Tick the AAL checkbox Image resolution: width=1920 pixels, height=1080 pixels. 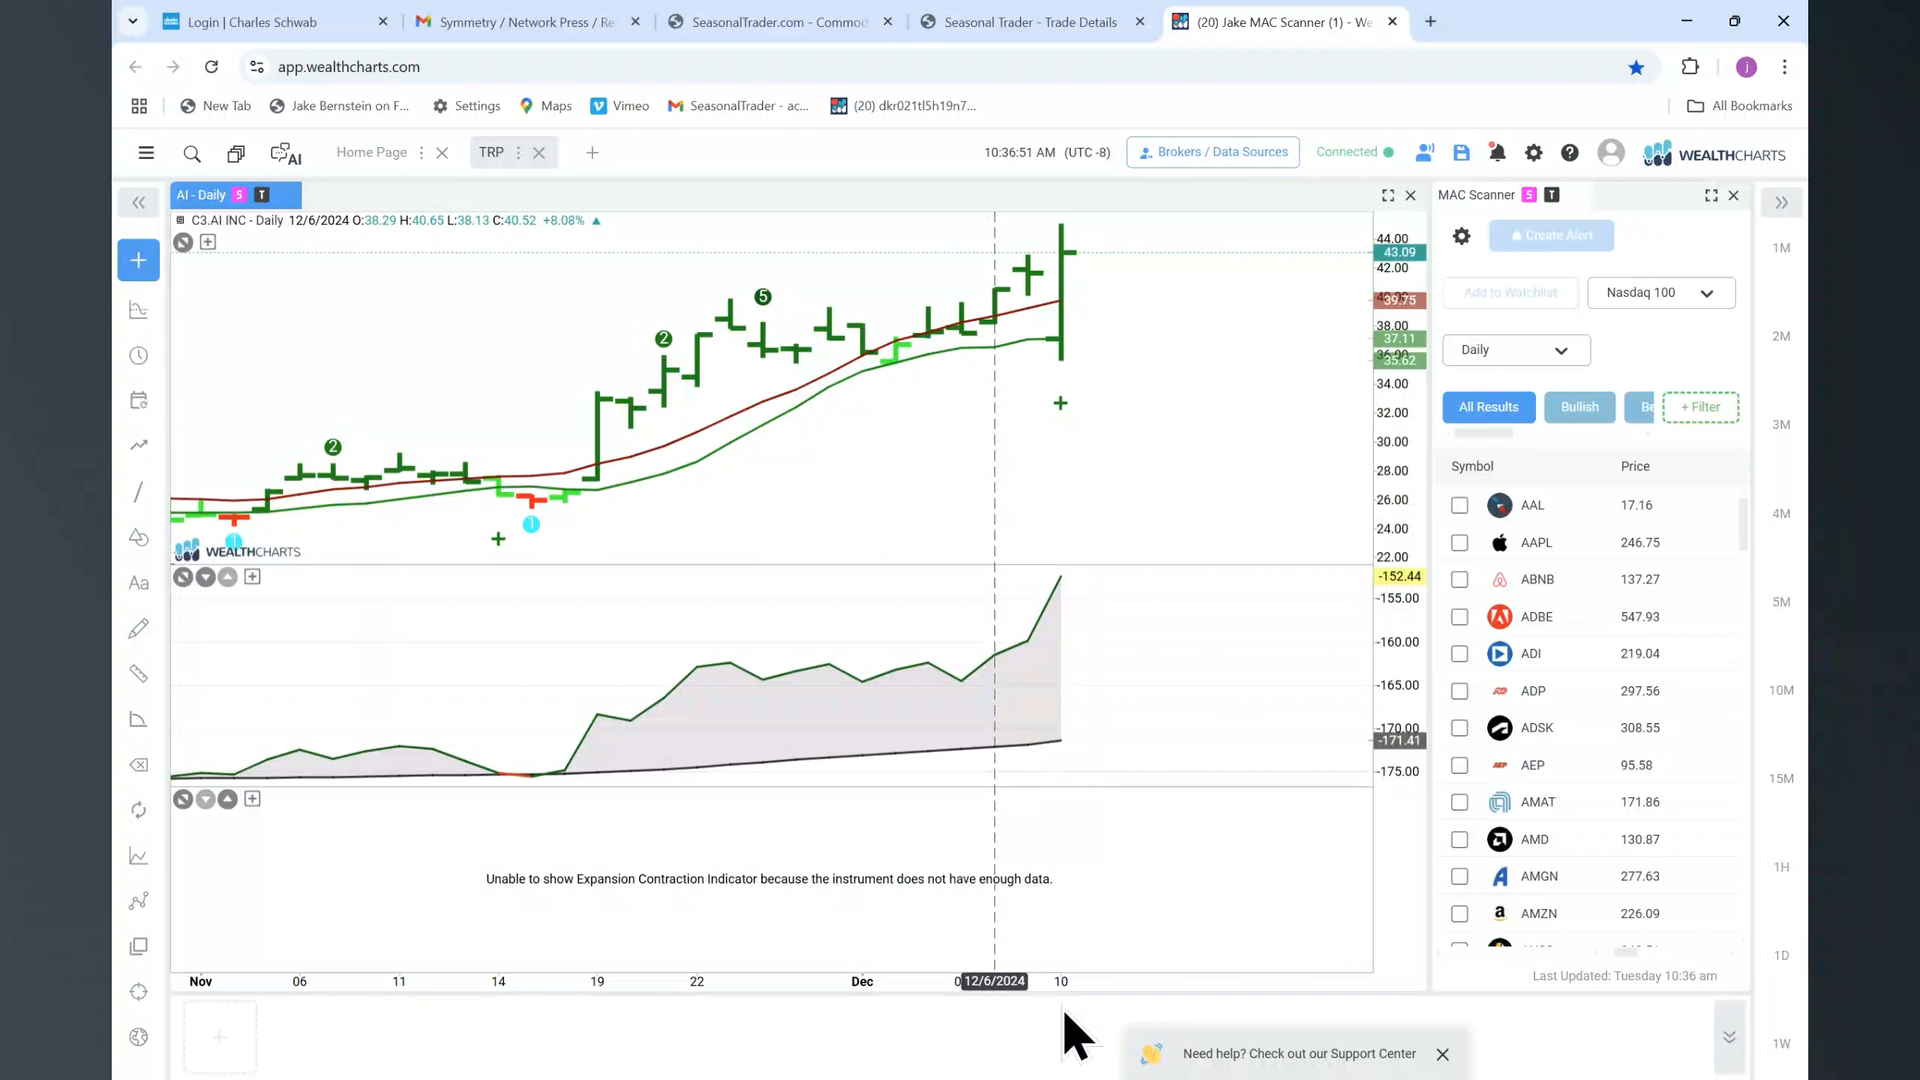tap(1459, 506)
